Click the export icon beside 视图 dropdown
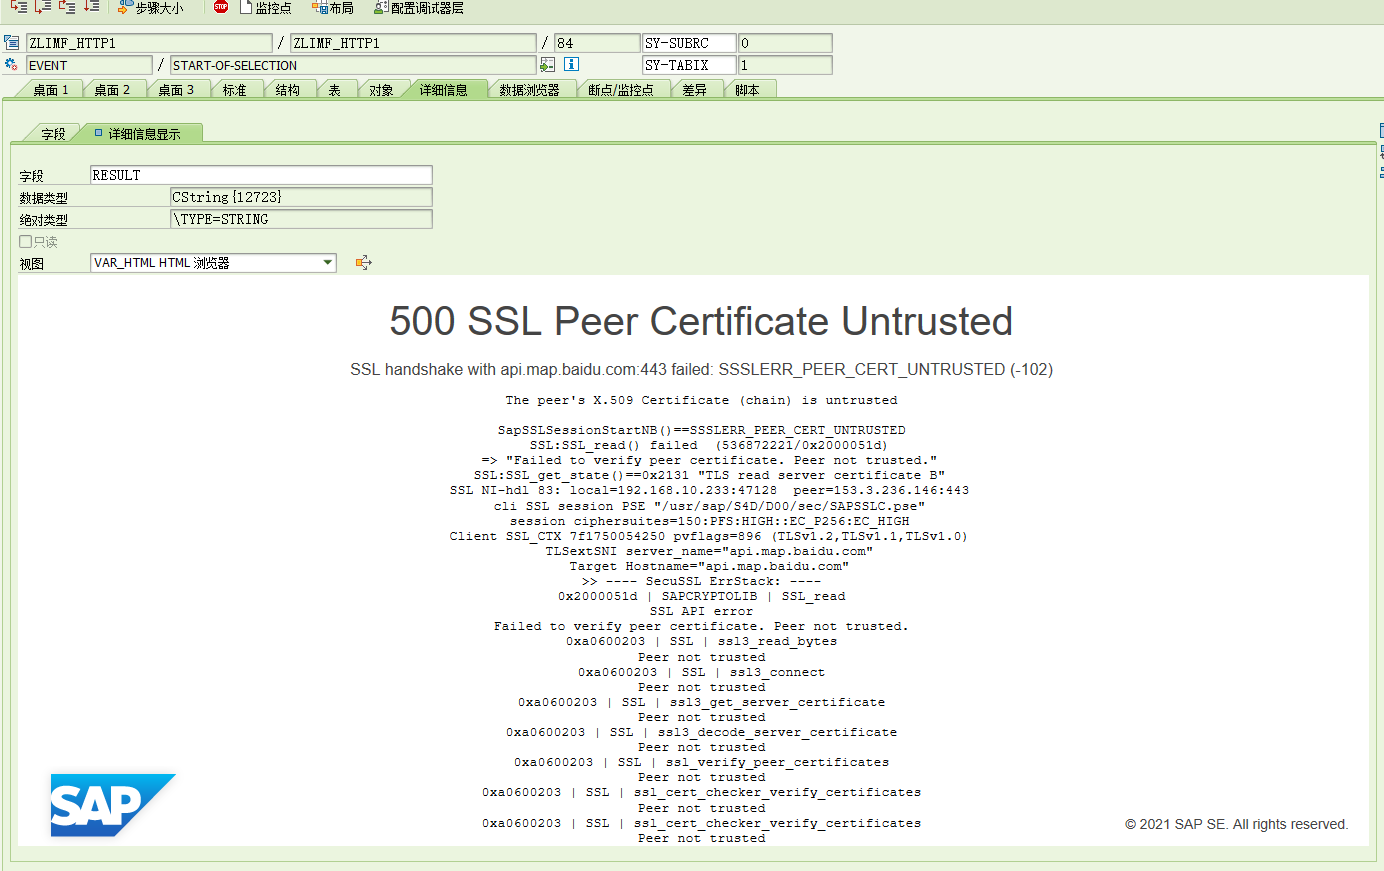 coord(364,263)
